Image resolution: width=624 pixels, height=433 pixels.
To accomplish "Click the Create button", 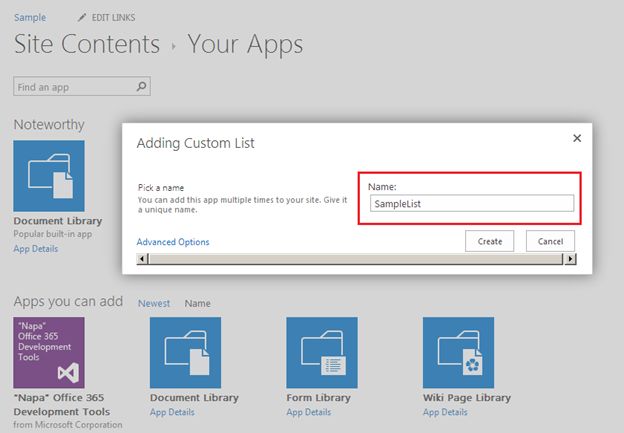I will coord(490,241).
